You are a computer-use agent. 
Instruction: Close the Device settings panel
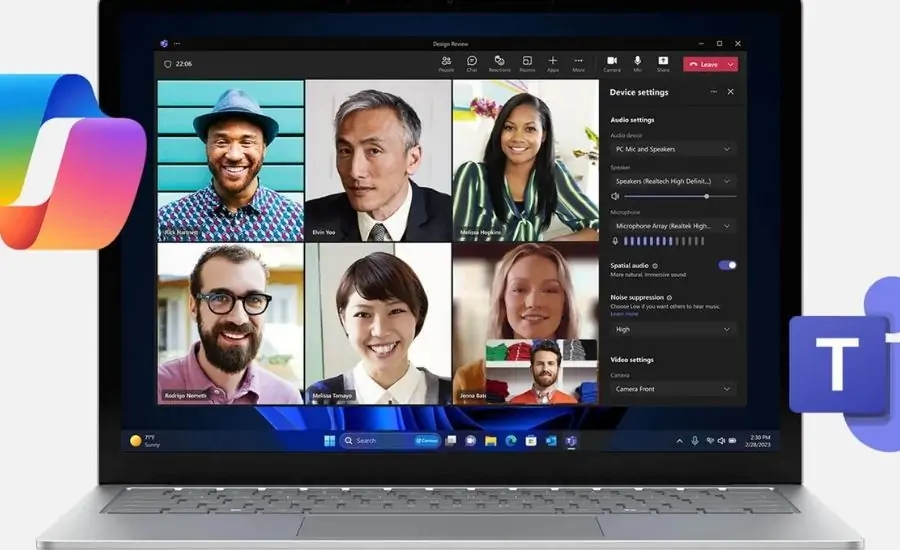[x=730, y=92]
